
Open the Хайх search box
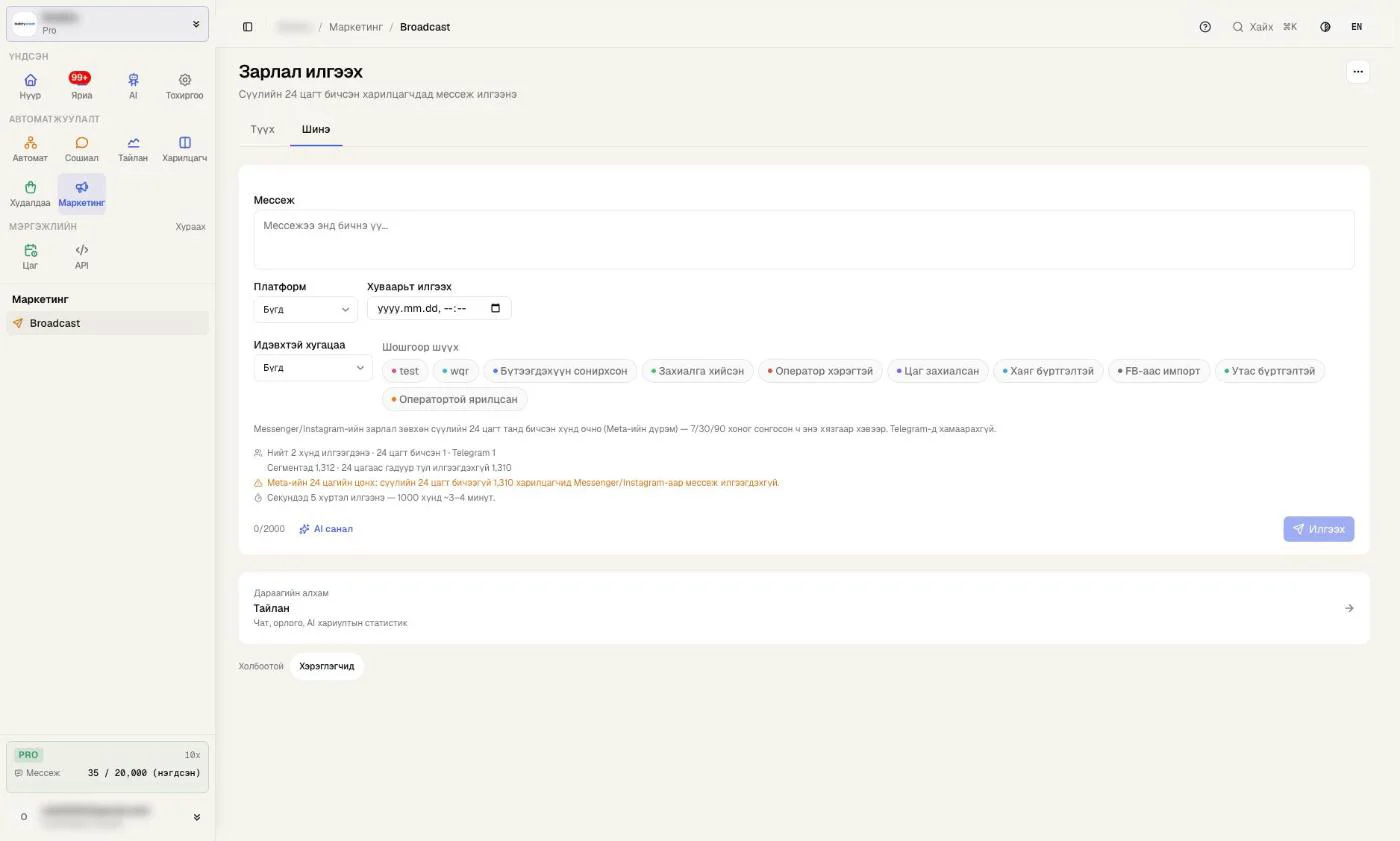tap(1264, 27)
